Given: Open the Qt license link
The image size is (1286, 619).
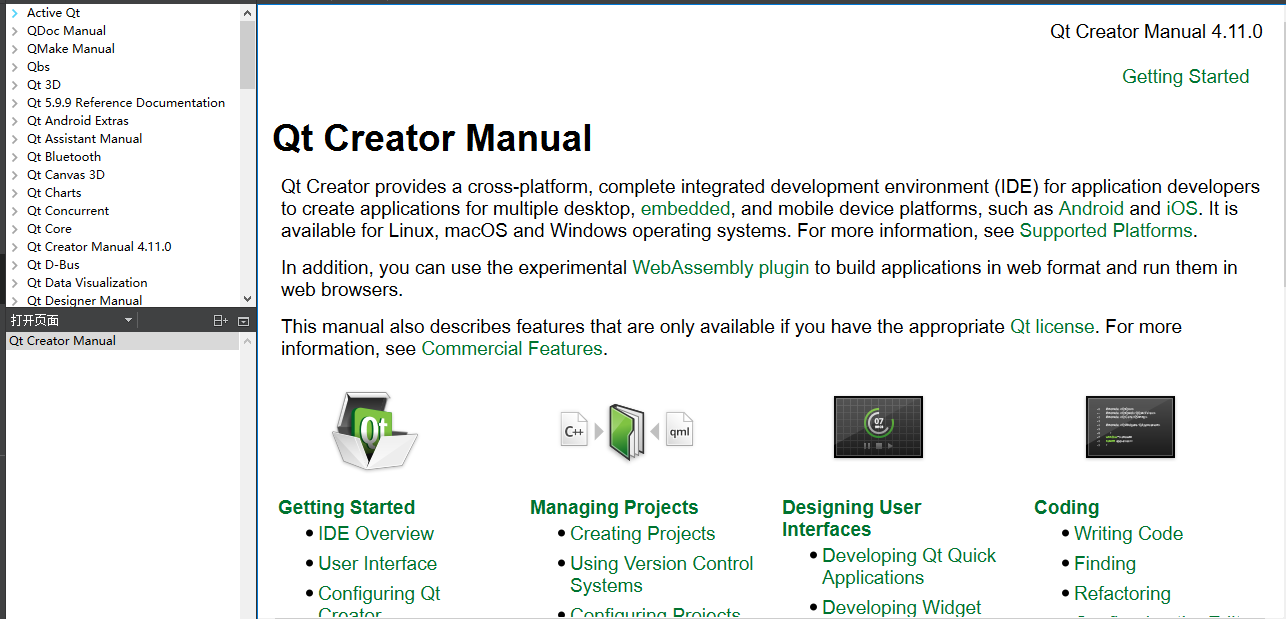Looking at the screenshot, I should [x=1052, y=327].
